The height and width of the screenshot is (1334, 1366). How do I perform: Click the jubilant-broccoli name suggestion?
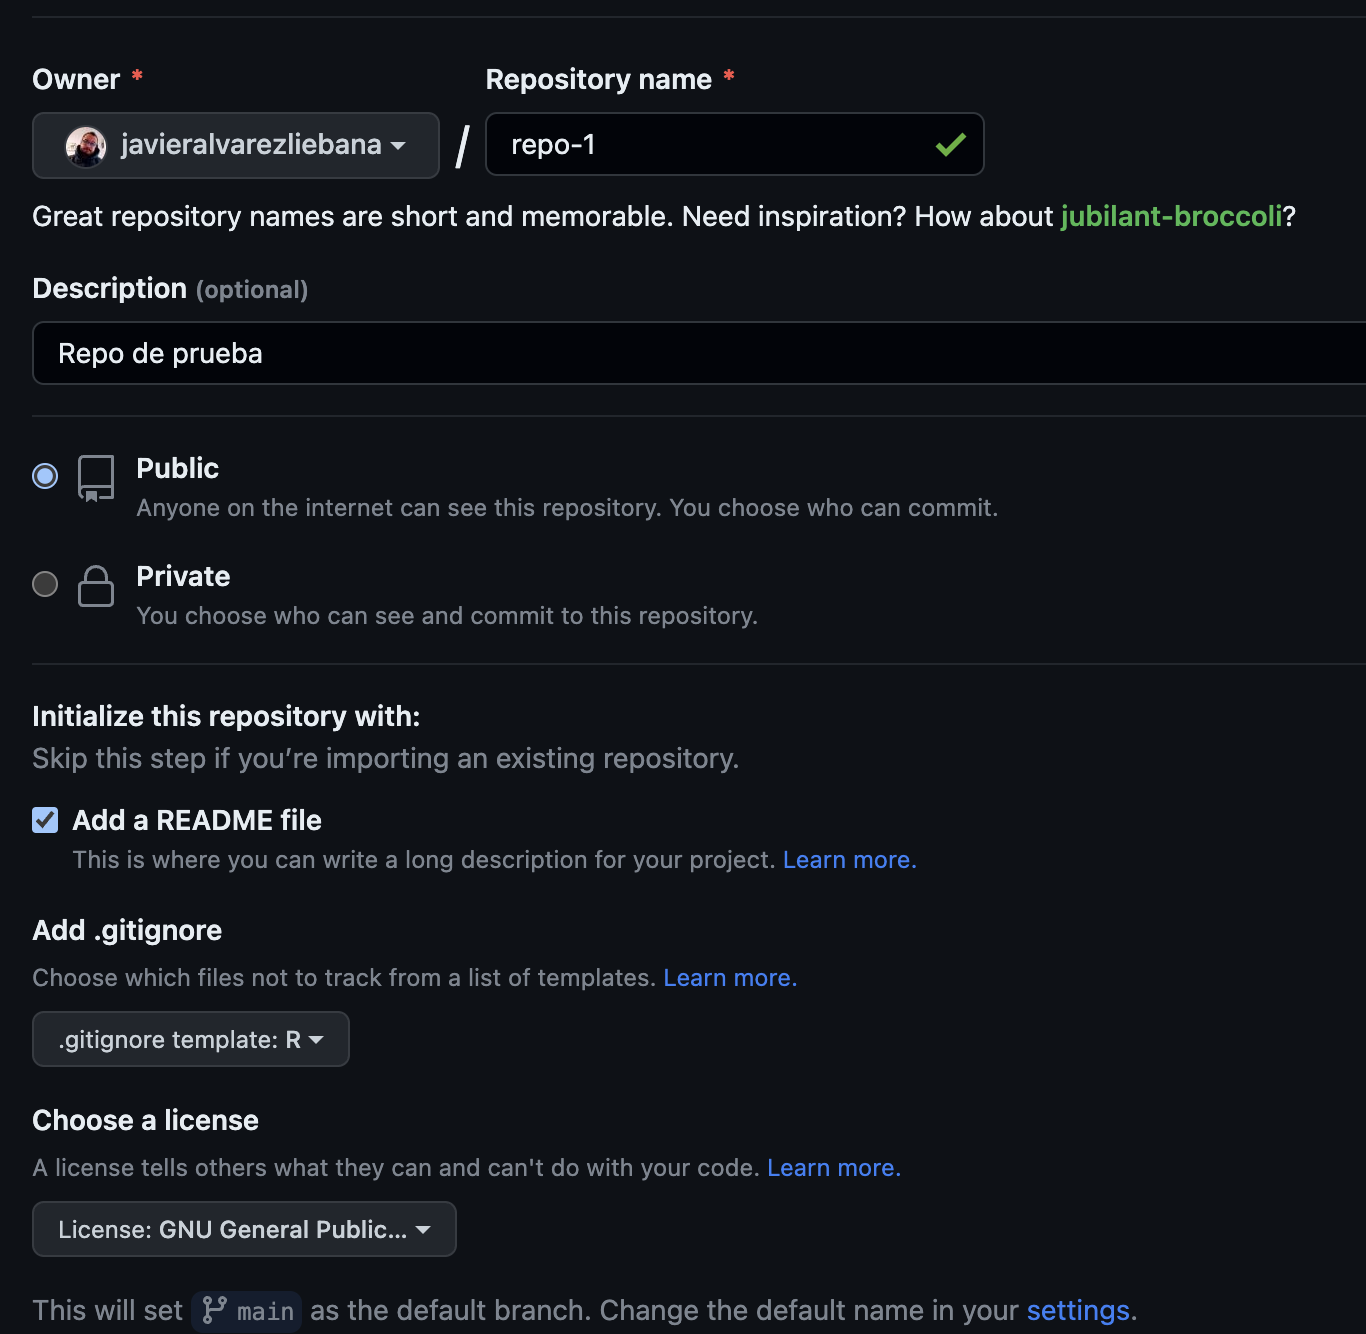(1171, 216)
